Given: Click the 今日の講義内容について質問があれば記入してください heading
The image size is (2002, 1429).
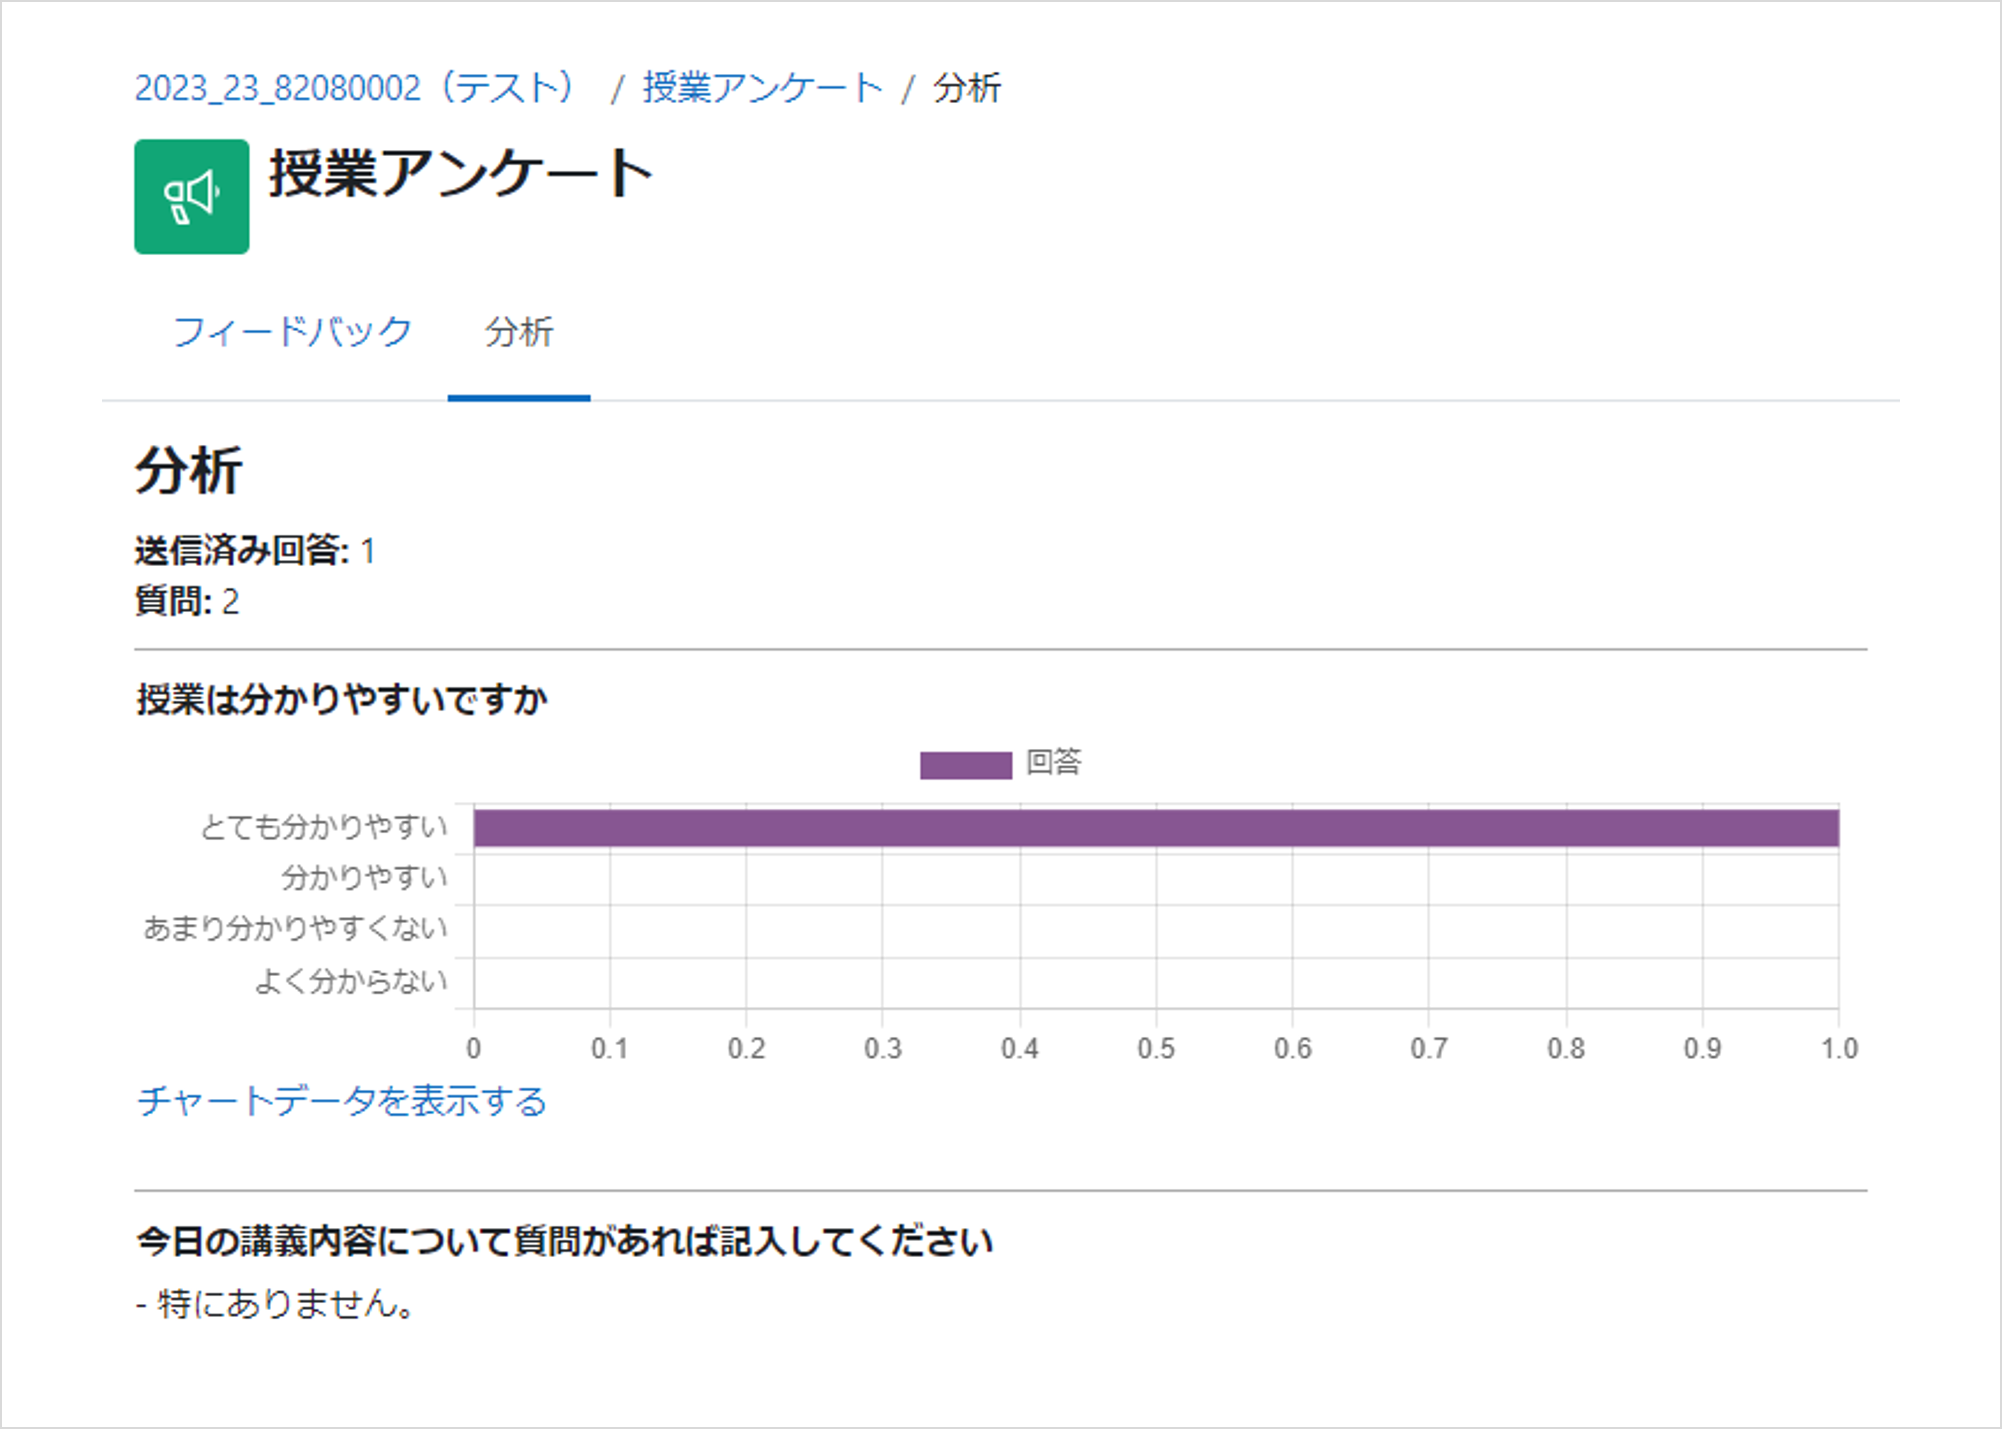Looking at the screenshot, I should coord(564,1241).
